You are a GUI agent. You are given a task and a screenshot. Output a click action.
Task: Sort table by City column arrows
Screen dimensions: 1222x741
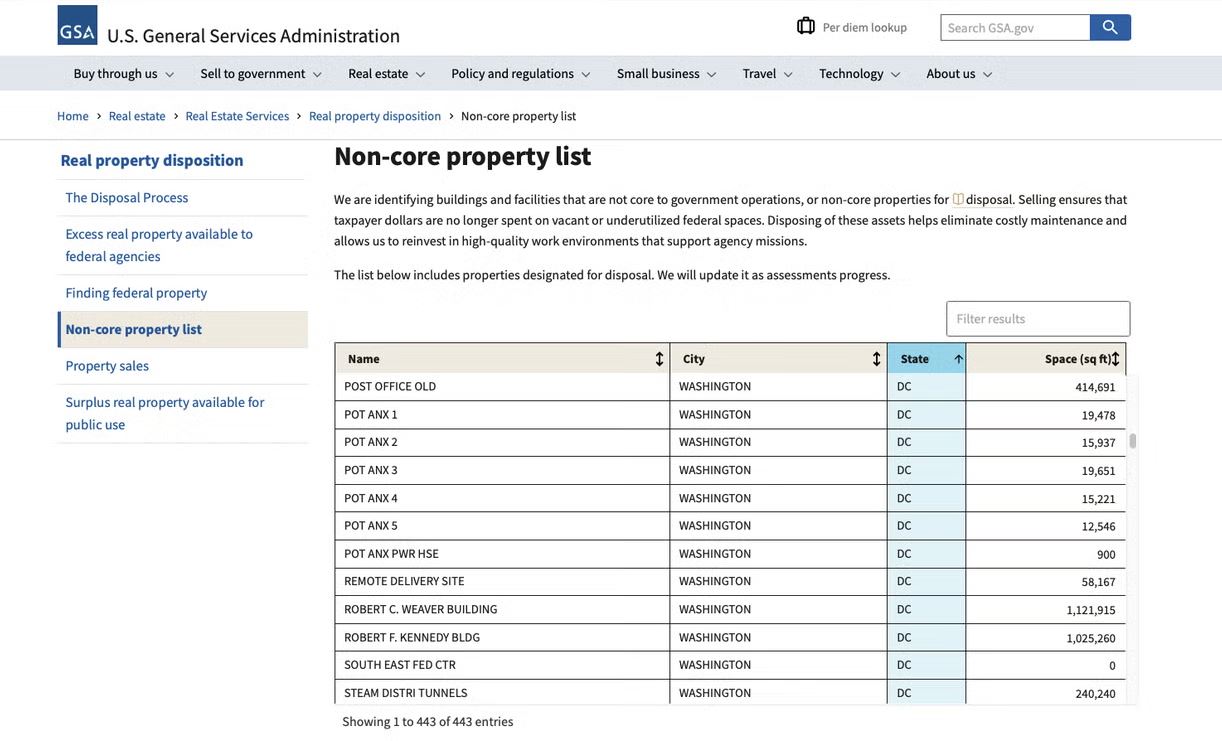[876, 359]
